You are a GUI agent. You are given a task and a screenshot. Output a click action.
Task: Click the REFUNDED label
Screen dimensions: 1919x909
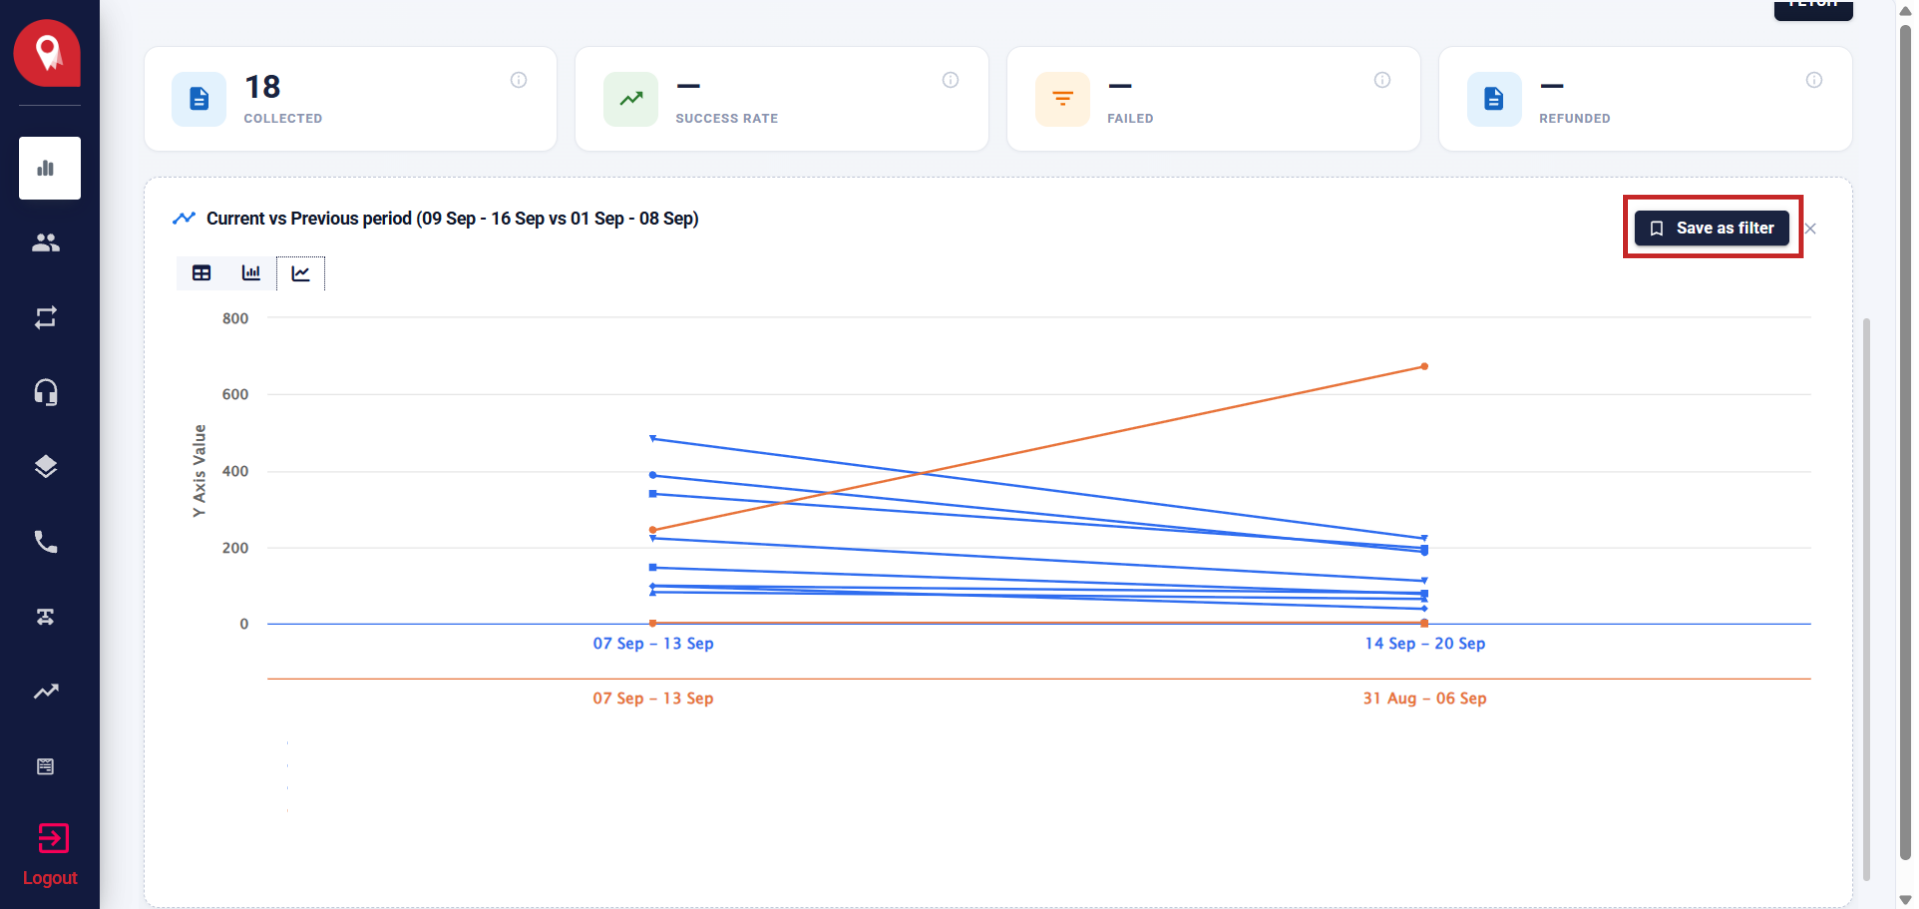(x=1575, y=119)
